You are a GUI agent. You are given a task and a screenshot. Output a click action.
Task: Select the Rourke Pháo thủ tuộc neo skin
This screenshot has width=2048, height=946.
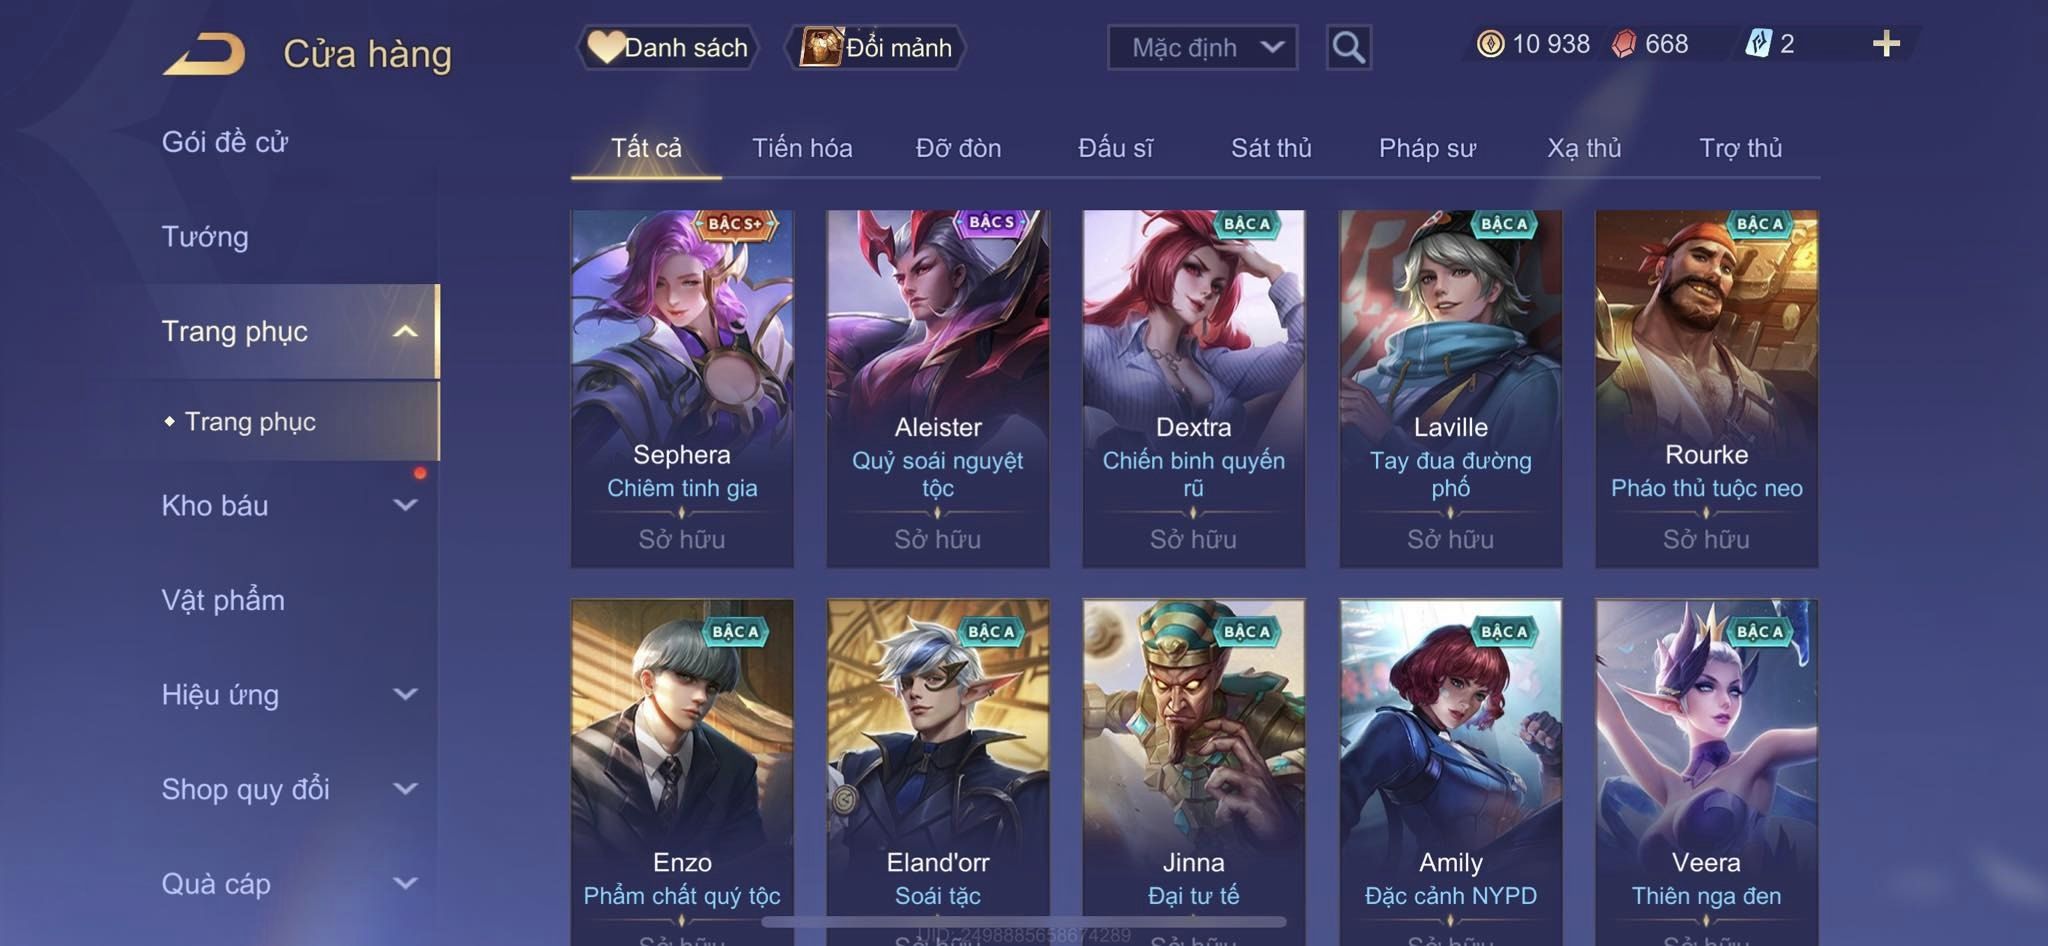[1706, 388]
